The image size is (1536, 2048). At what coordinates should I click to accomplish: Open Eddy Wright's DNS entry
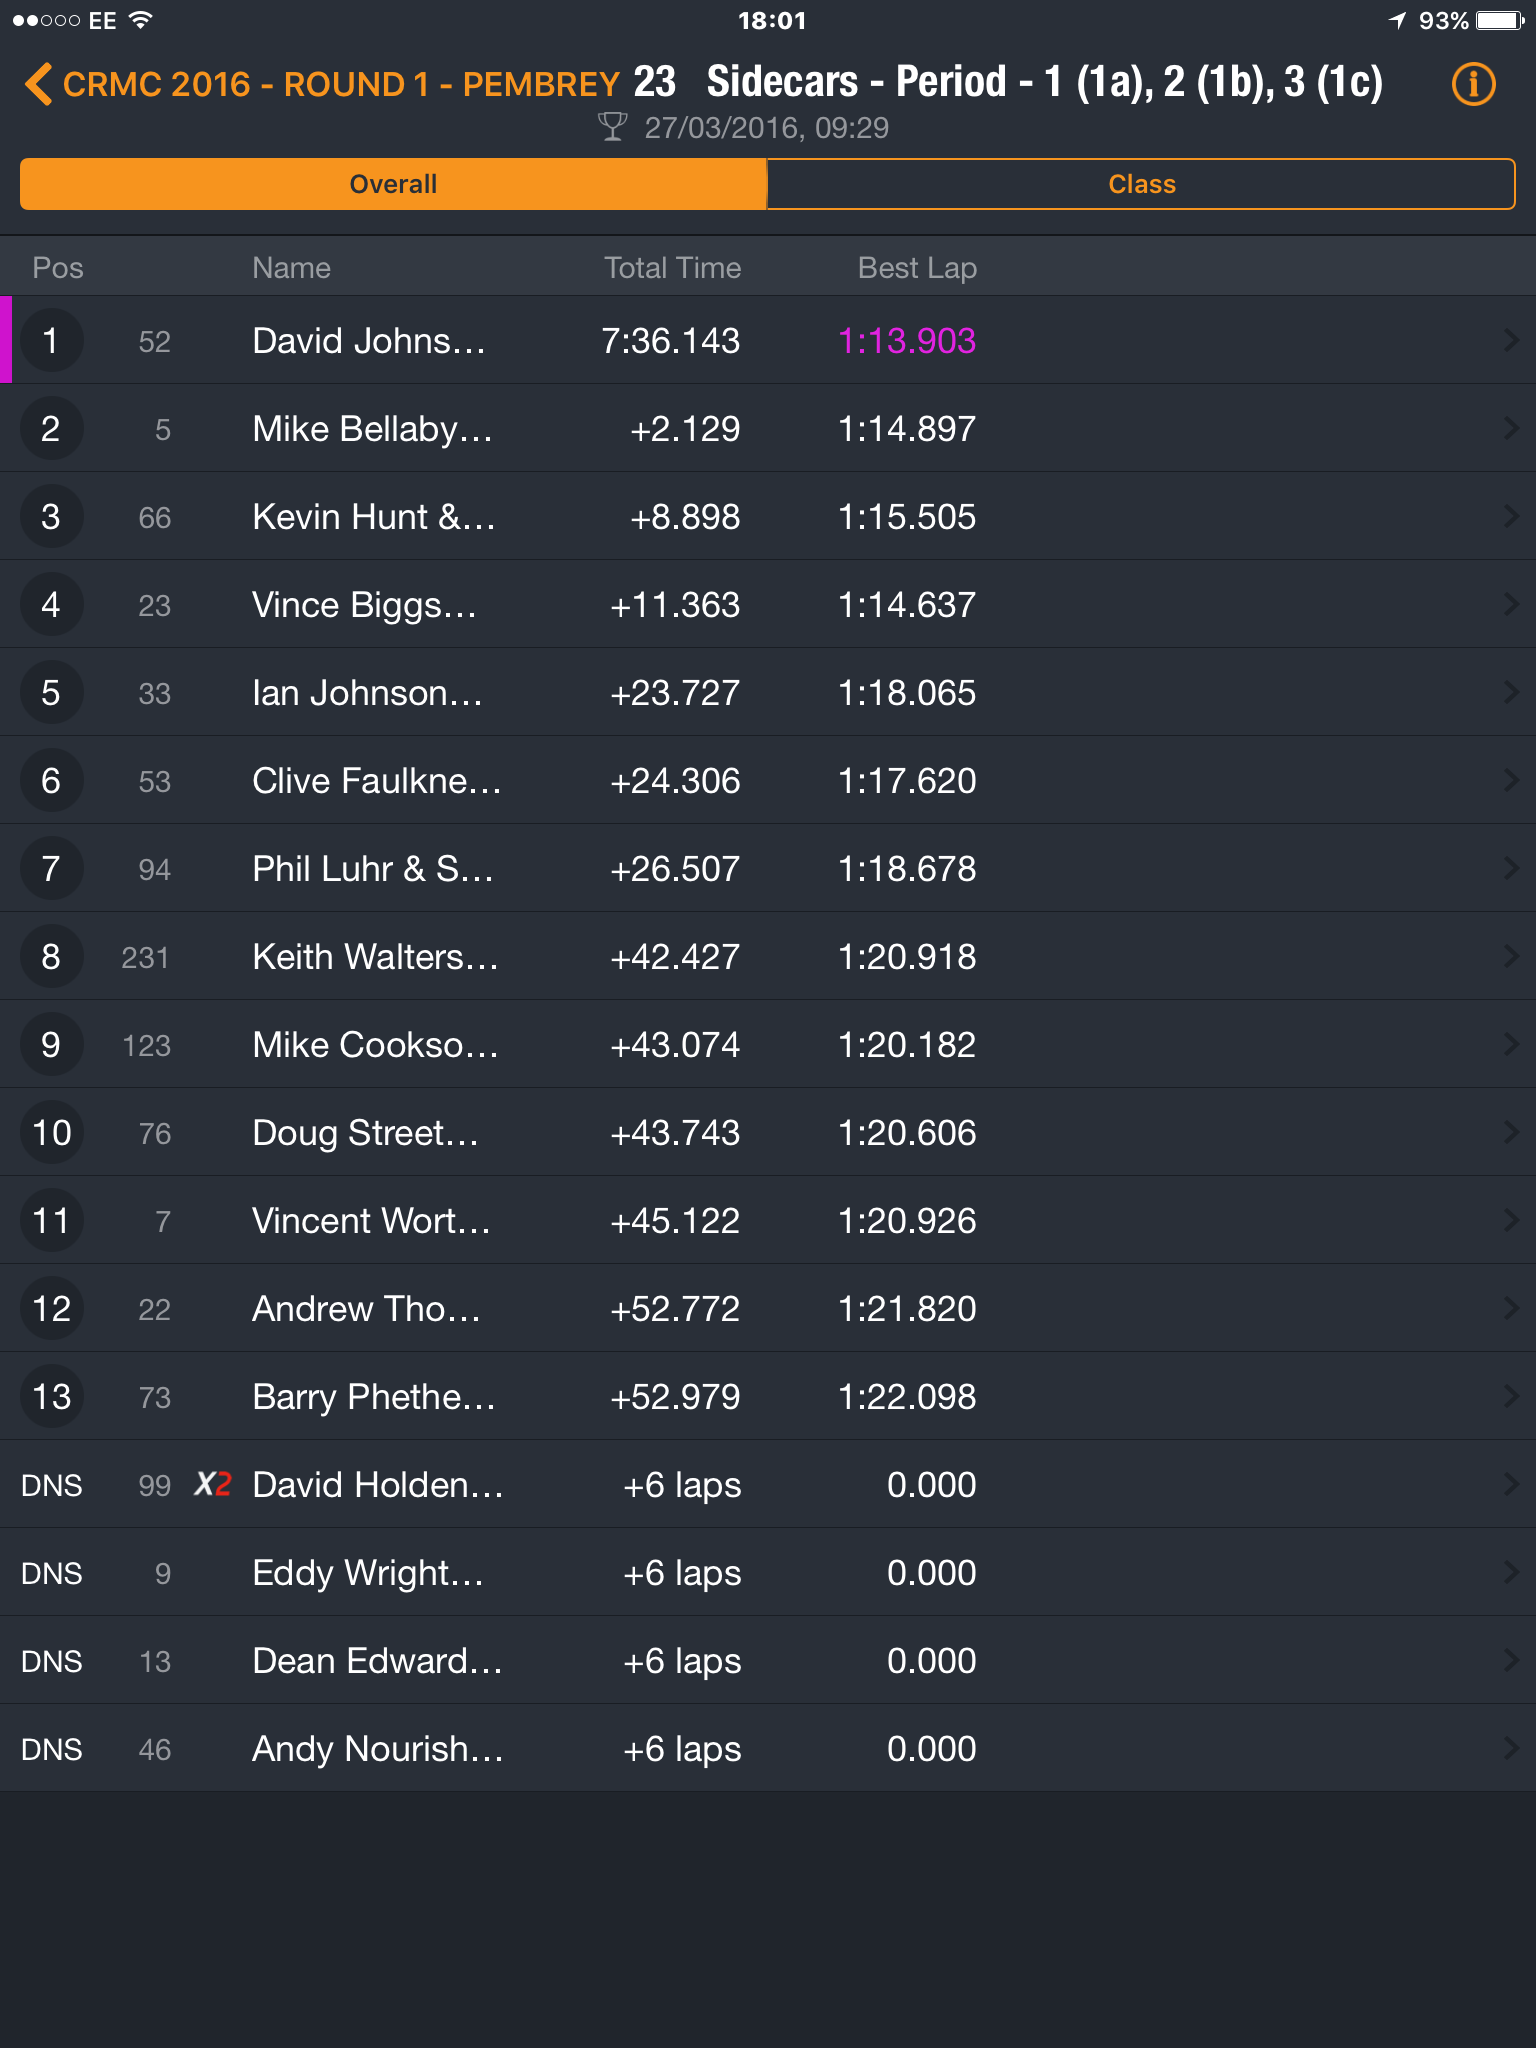768,1572
